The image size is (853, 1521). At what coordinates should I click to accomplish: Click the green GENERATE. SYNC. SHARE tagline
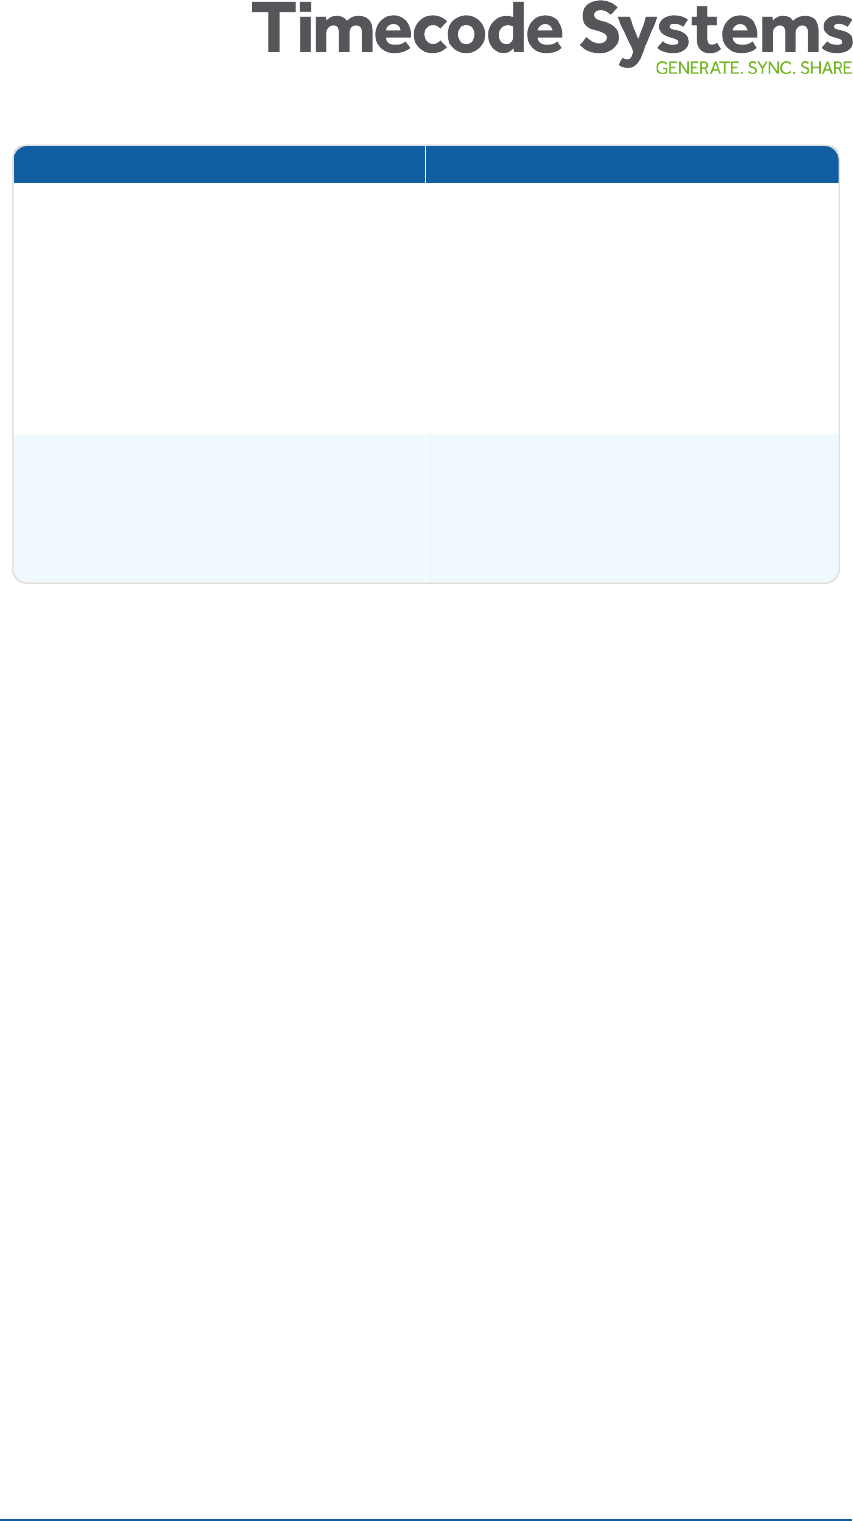754,69
